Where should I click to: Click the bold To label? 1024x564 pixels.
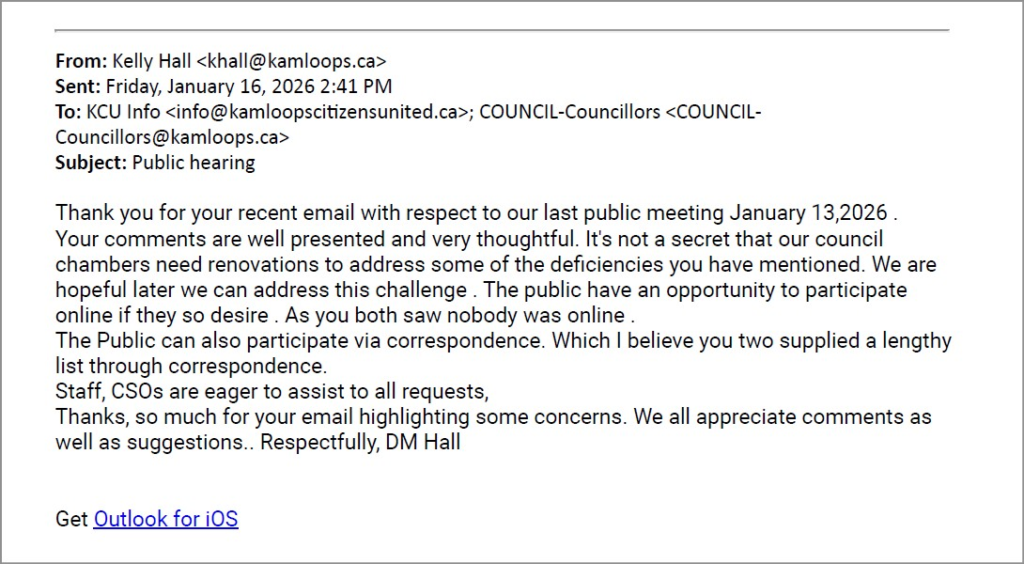[68, 112]
